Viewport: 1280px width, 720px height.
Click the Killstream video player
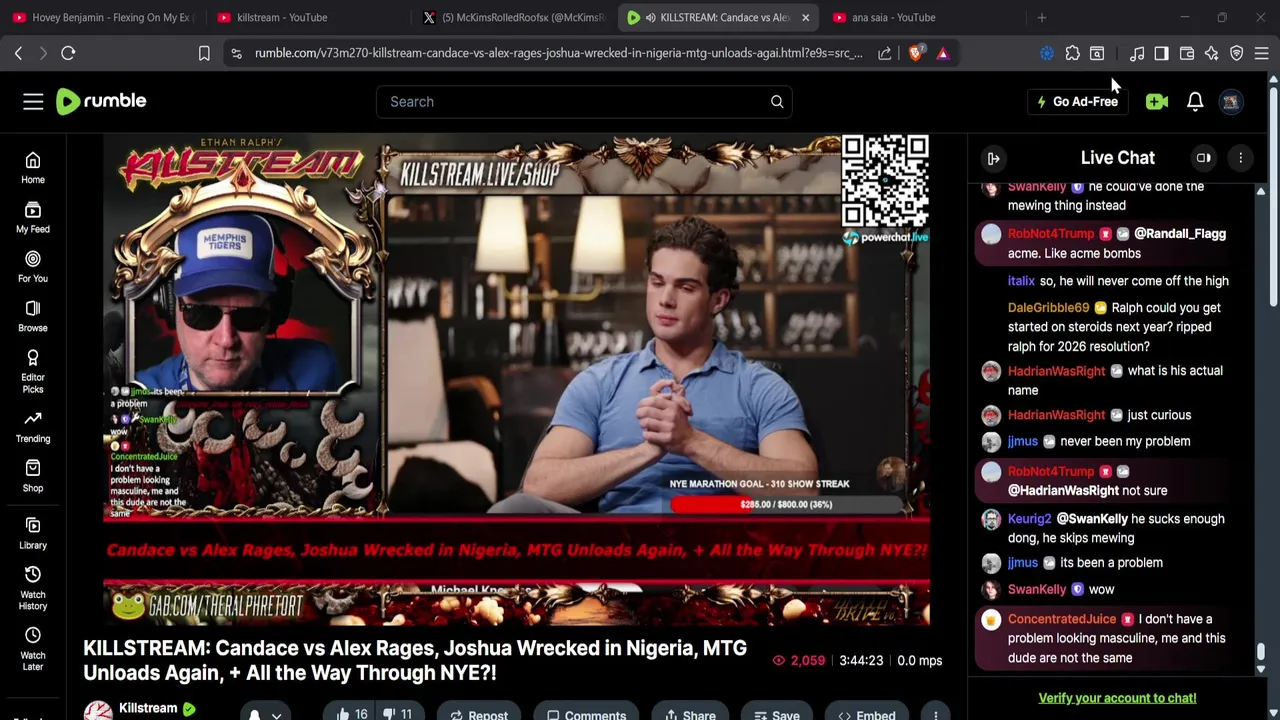coord(516,380)
